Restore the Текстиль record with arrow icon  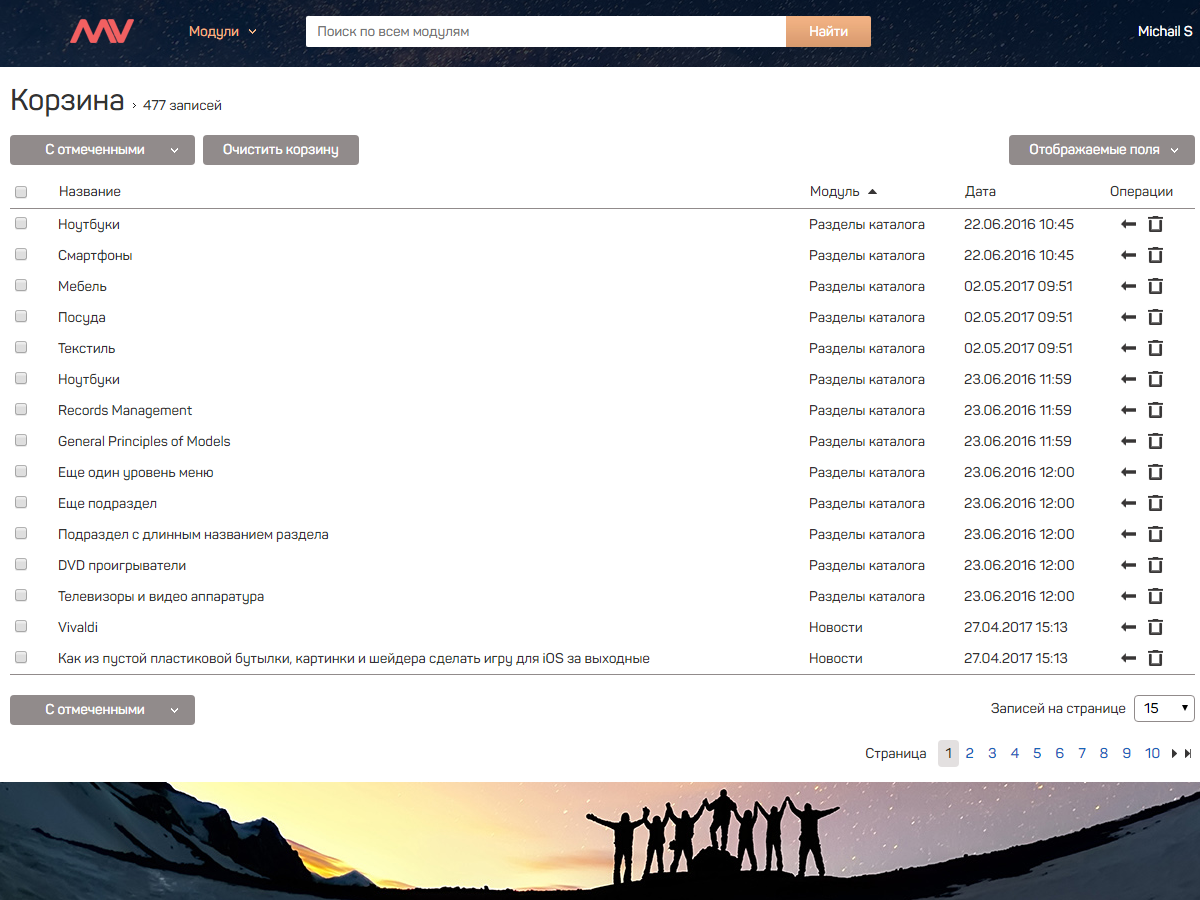point(1129,349)
